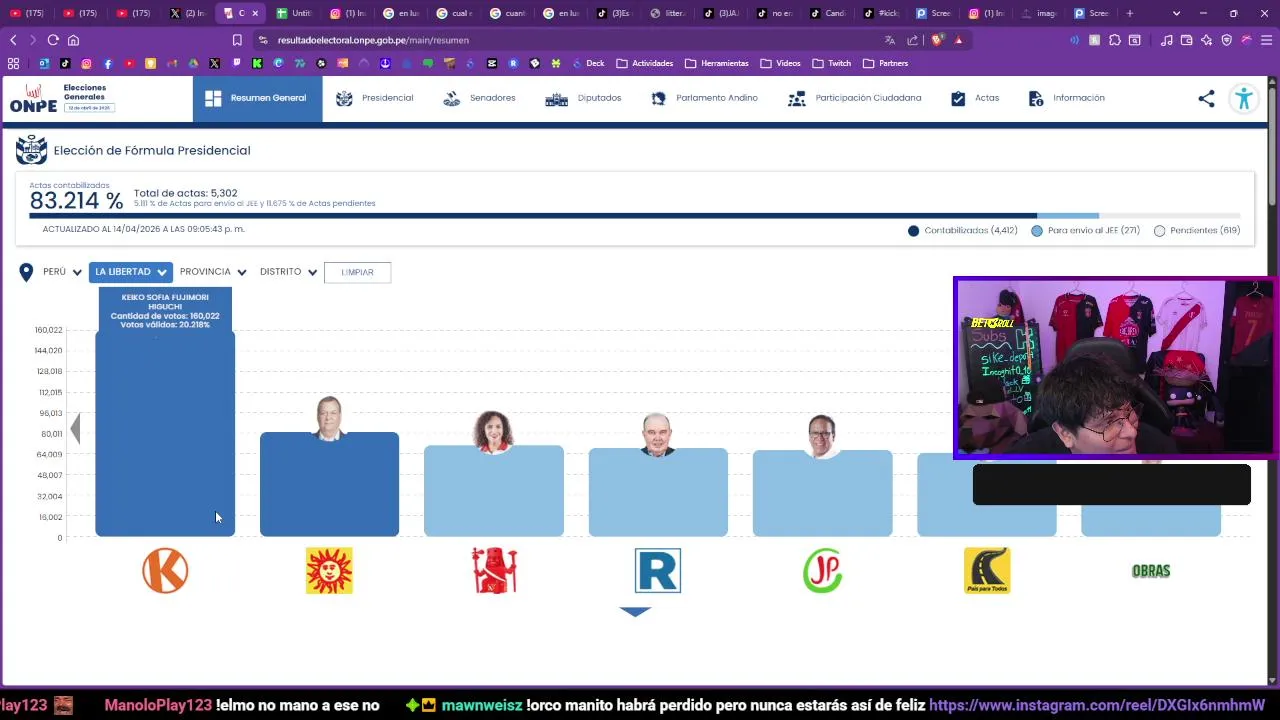Click the streamer webcam overlay
The height and width of the screenshot is (720, 1280).
coord(1116,367)
